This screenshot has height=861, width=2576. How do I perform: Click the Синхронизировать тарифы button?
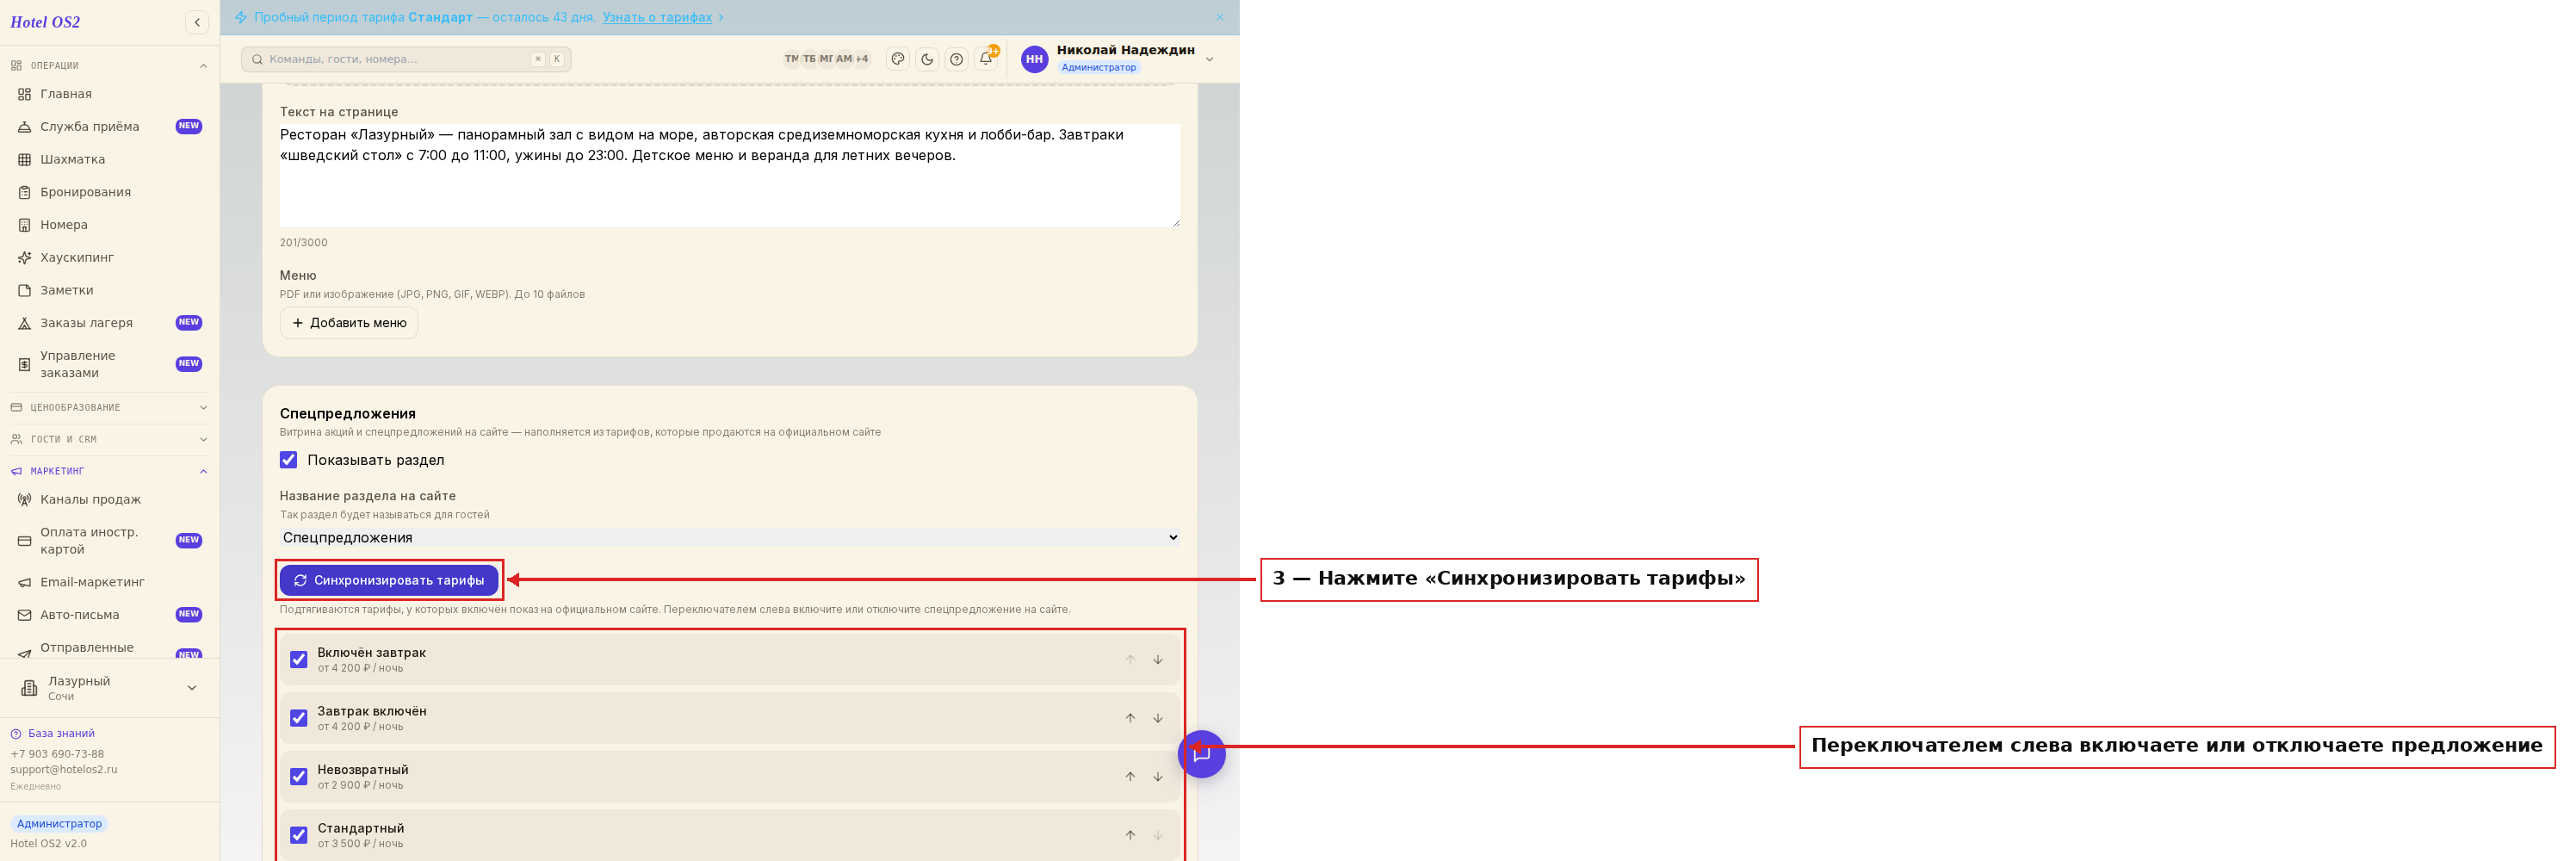coord(389,580)
